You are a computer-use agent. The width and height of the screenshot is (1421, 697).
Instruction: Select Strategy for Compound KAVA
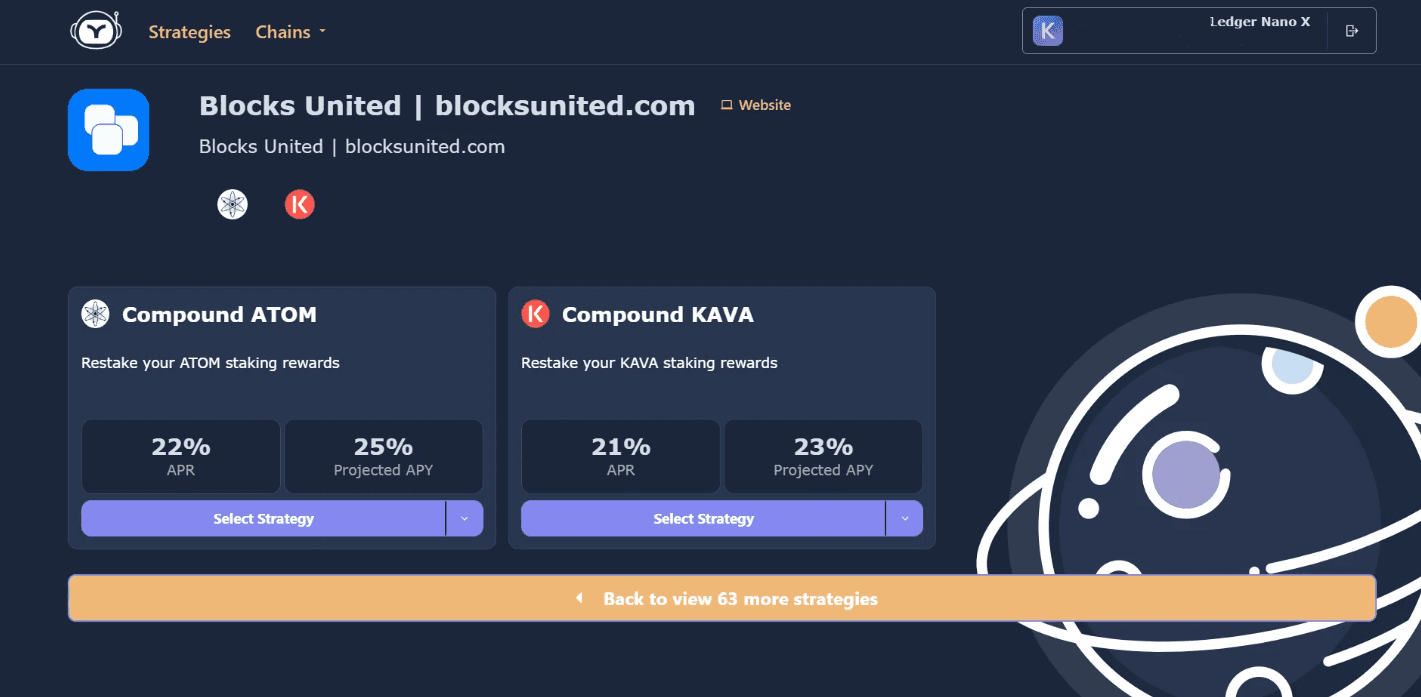[x=703, y=518]
